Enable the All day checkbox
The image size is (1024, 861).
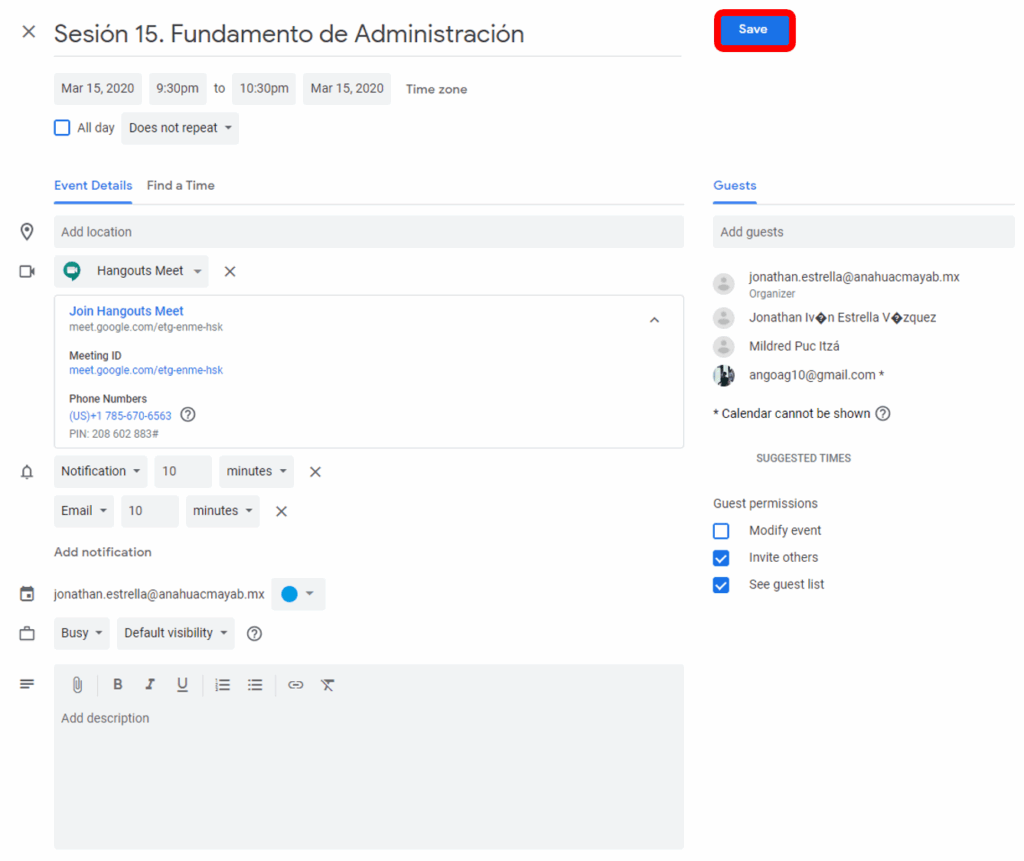coord(62,128)
